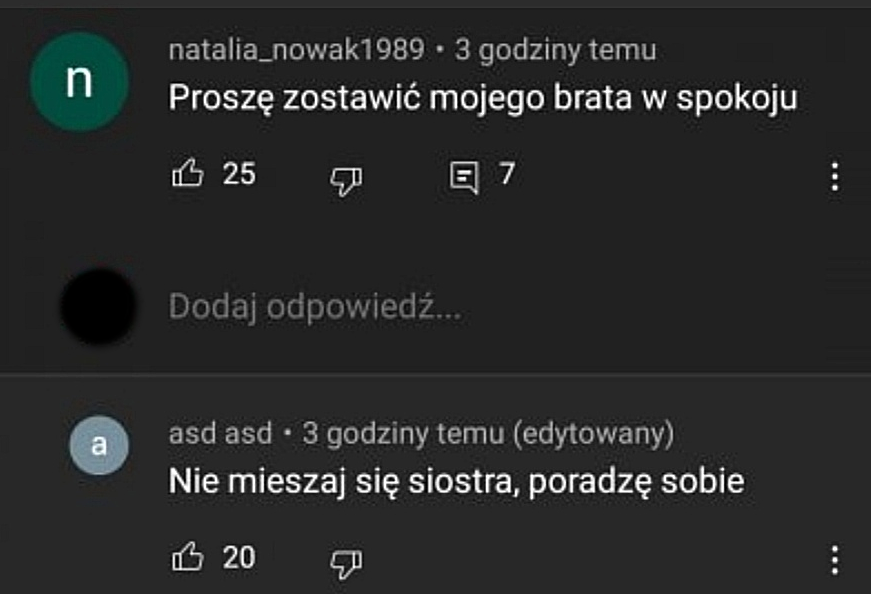Open the natalia_nowak1989 username link
871x594 pixels.
pyautogui.click(x=297, y=49)
